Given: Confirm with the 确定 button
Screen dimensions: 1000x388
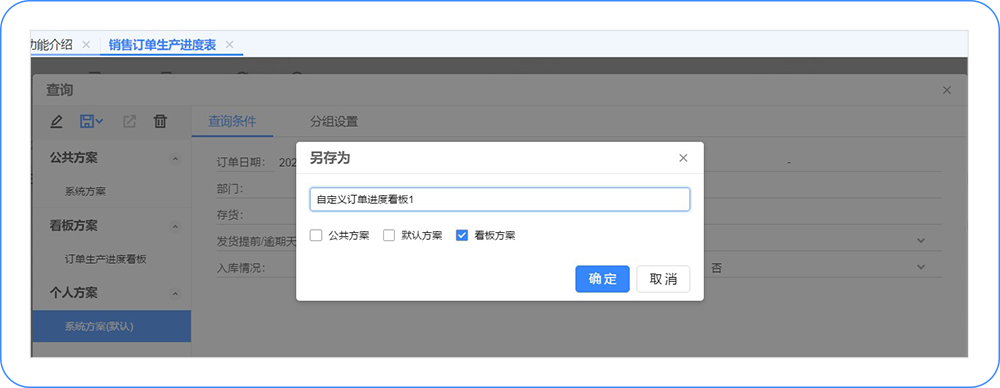Looking at the screenshot, I should coord(602,279).
